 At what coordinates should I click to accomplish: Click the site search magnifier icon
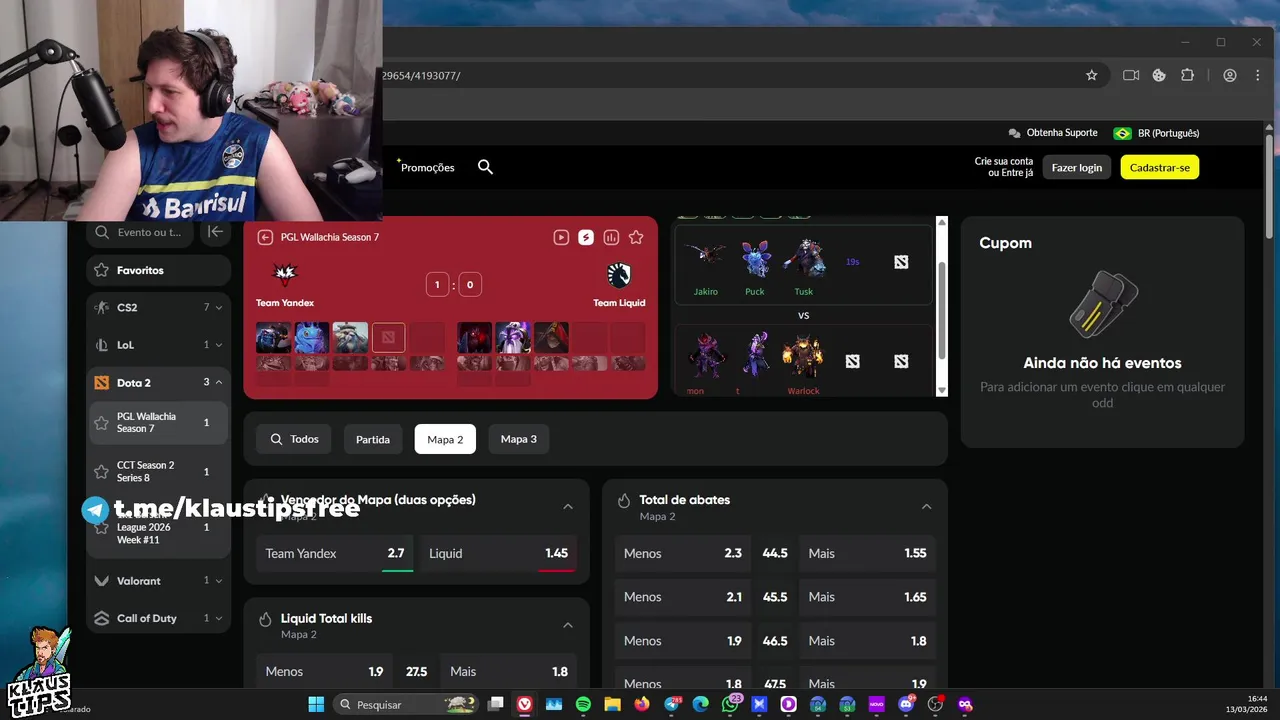(x=485, y=167)
